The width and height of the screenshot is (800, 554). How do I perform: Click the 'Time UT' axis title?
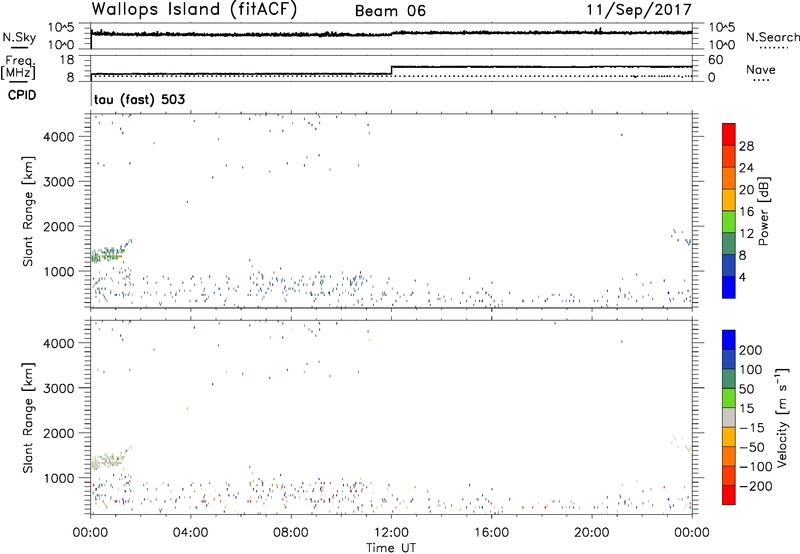[x=391, y=547]
